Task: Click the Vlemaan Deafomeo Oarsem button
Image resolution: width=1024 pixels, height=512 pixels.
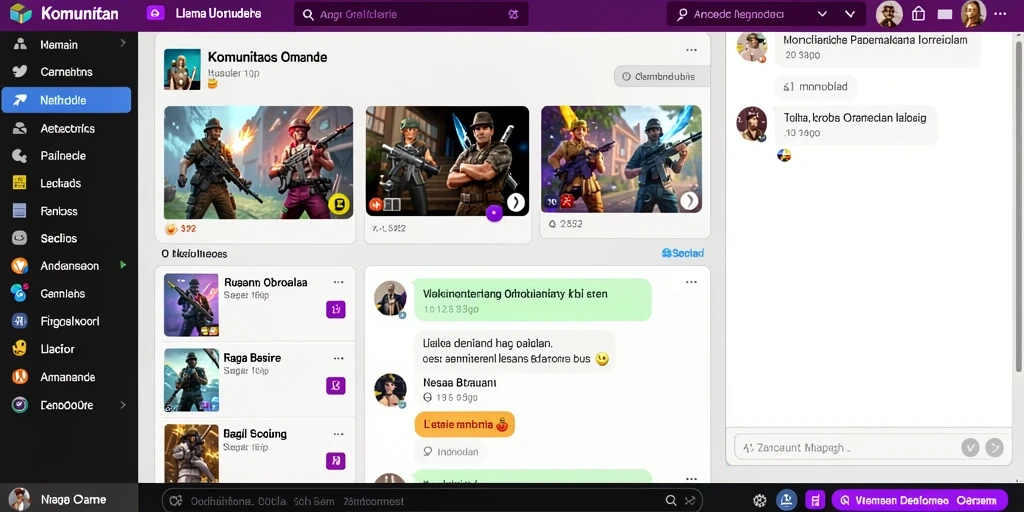Action: (x=919, y=500)
